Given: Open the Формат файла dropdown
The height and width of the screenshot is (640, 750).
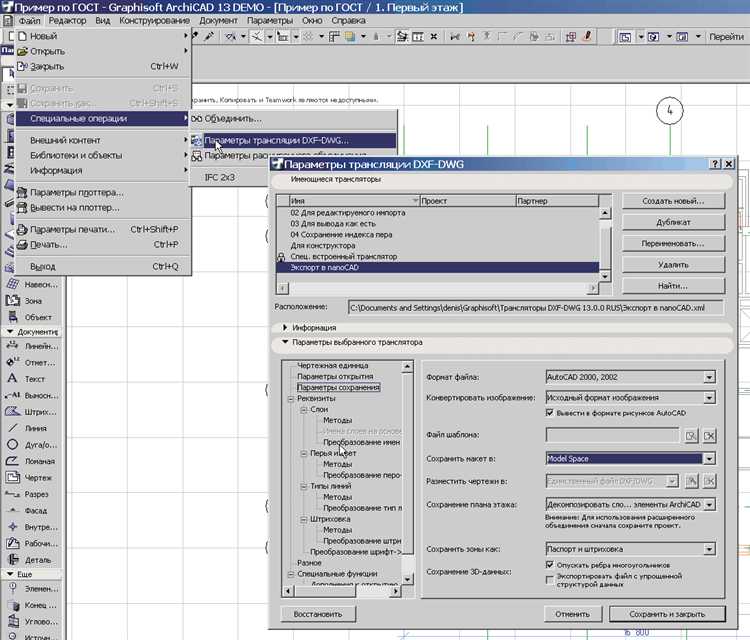Looking at the screenshot, I should (x=709, y=377).
